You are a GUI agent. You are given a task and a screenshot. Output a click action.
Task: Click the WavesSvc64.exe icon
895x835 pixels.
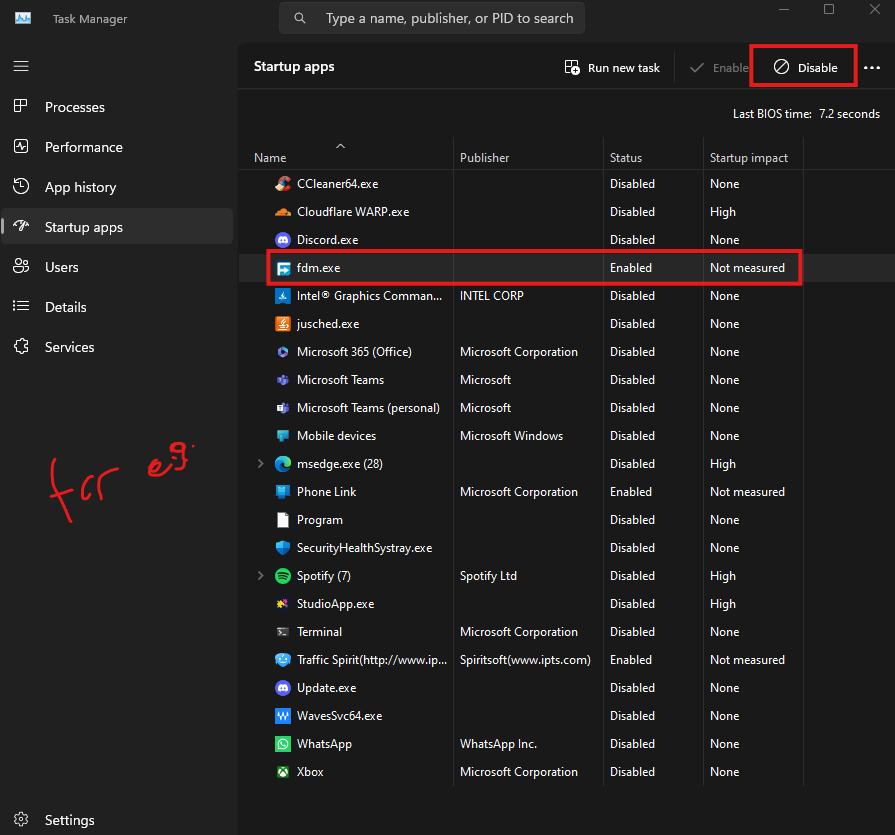(283, 716)
